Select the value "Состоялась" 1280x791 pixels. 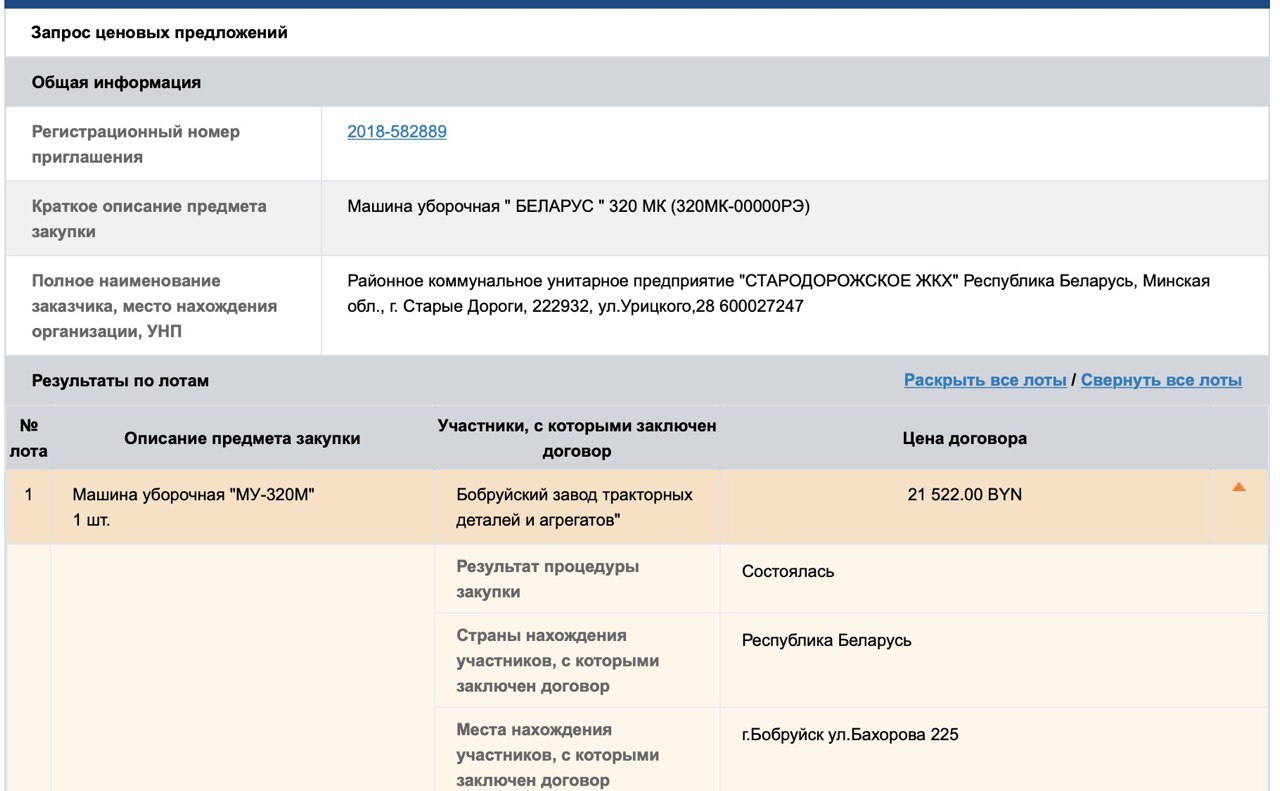pyautogui.click(x=788, y=571)
